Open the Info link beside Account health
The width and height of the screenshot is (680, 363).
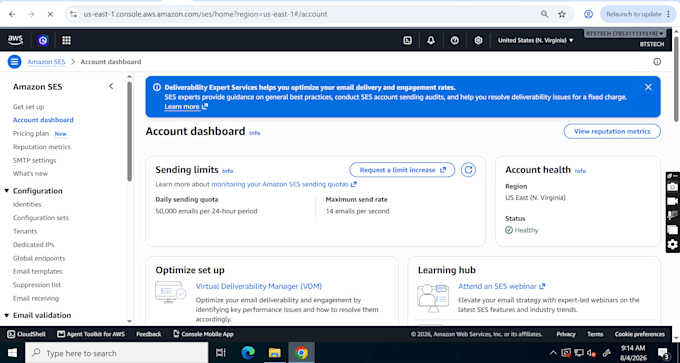pyautogui.click(x=580, y=171)
